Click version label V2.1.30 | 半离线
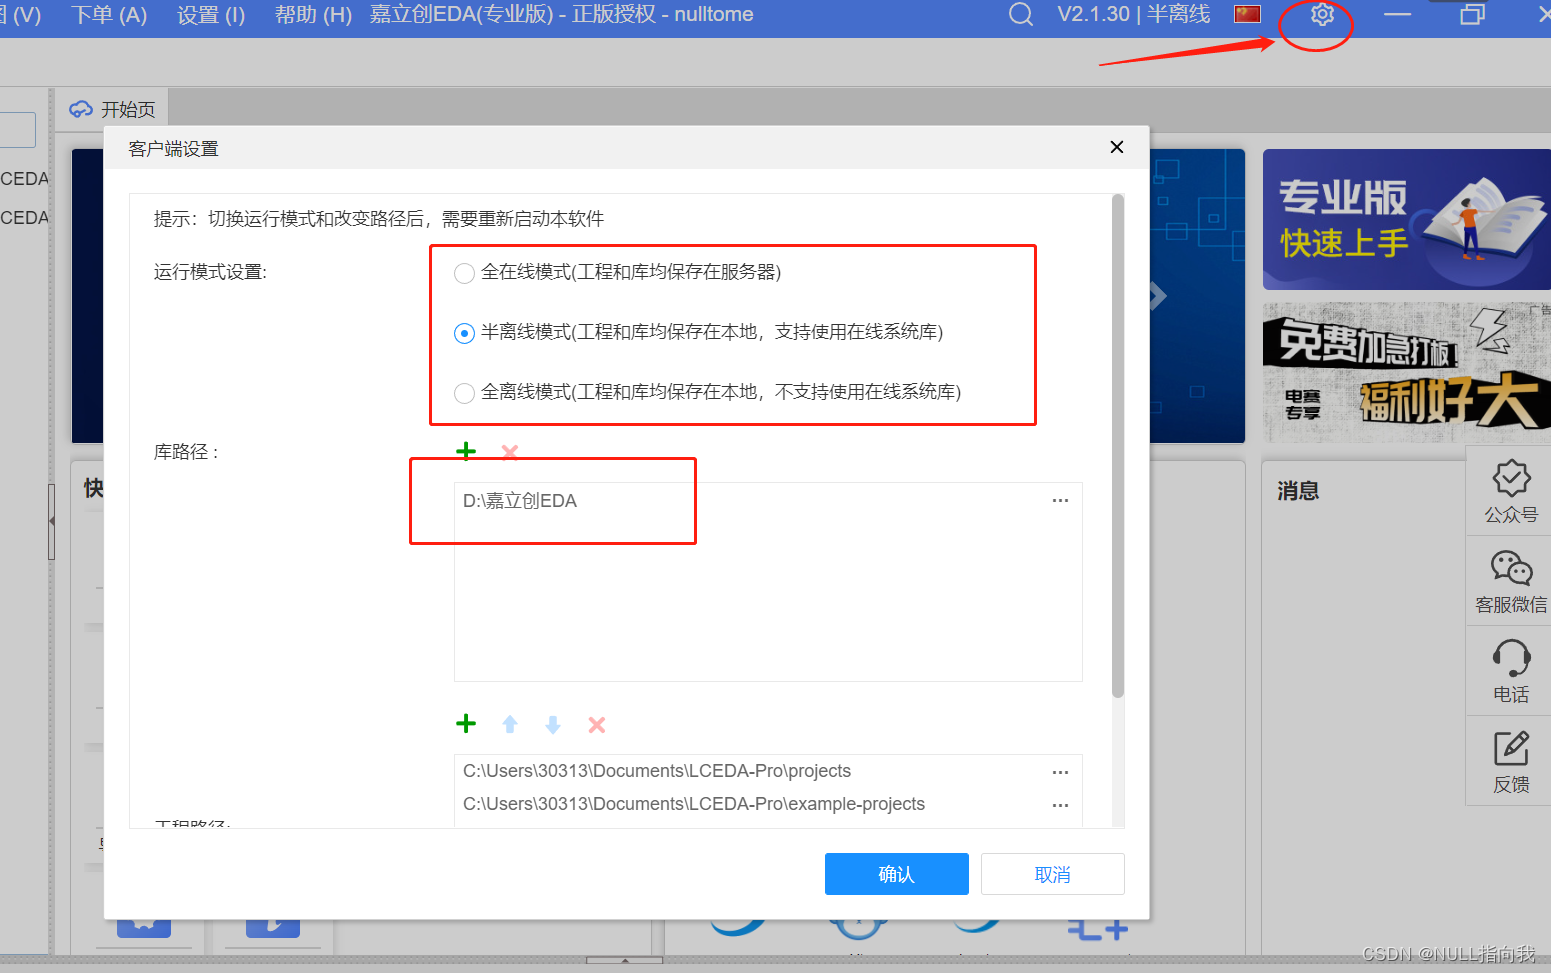This screenshot has height=973, width=1551. pos(1133,15)
